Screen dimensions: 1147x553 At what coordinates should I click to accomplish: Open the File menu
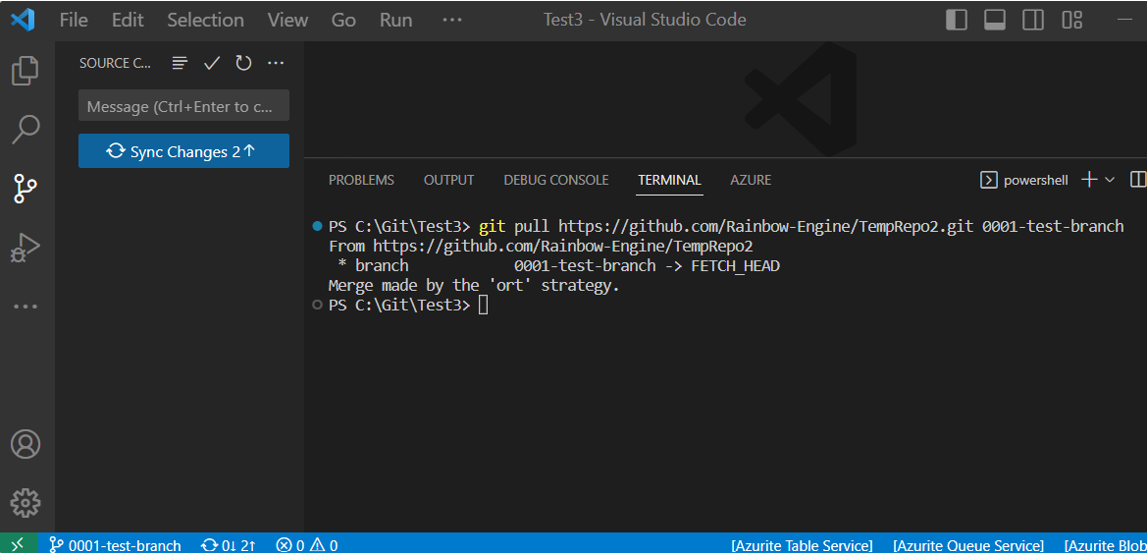(x=73, y=20)
